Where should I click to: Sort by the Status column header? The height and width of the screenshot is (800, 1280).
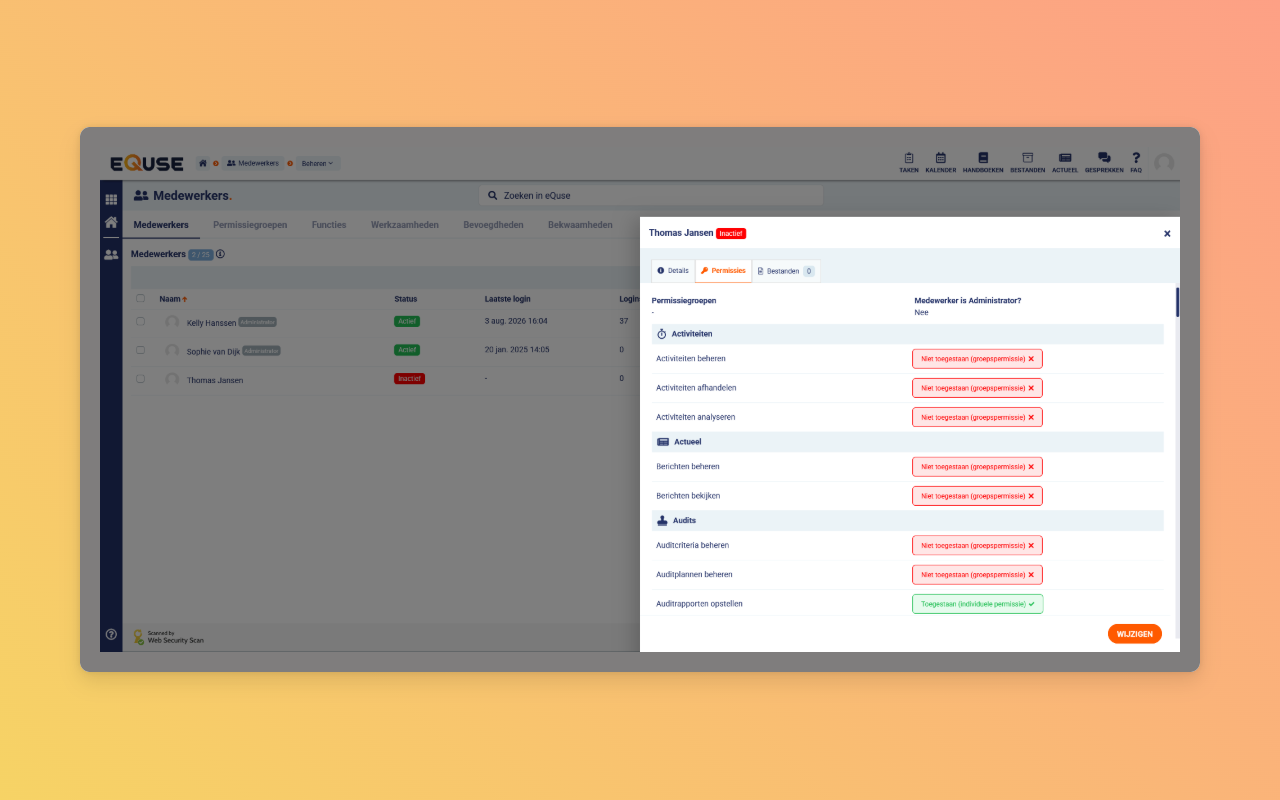pyautogui.click(x=406, y=299)
